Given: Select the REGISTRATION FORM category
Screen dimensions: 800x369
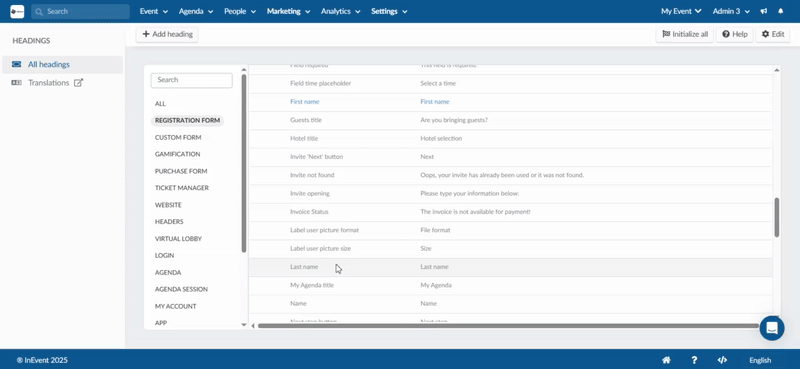Looking at the screenshot, I should 187,120.
